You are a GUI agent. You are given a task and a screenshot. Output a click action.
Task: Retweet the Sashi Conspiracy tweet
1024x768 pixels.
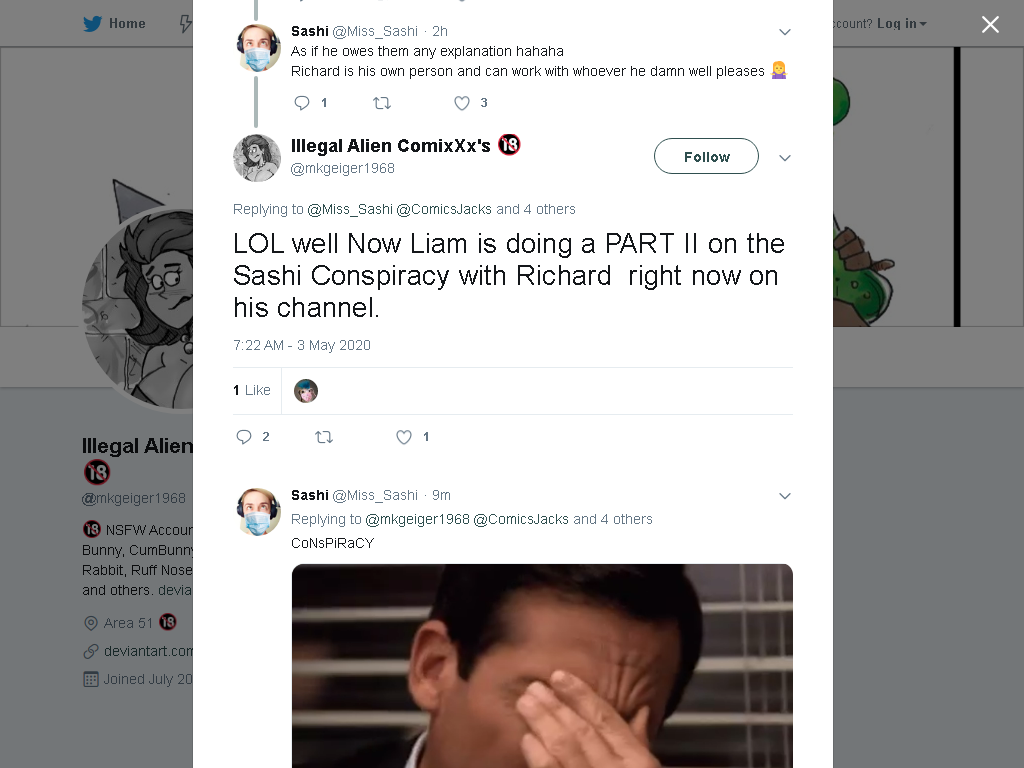(324, 437)
